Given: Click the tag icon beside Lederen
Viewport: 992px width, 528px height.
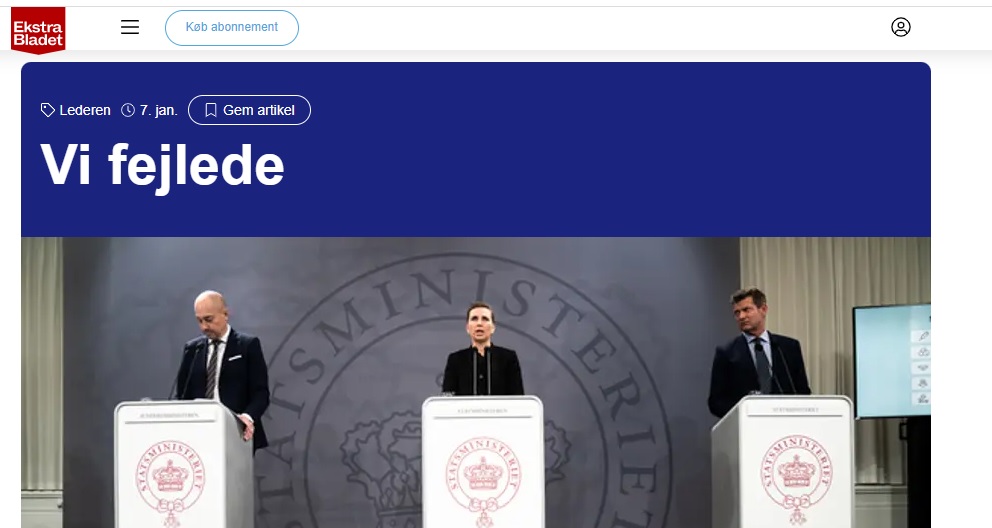Looking at the screenshot, I should point(47,110).
